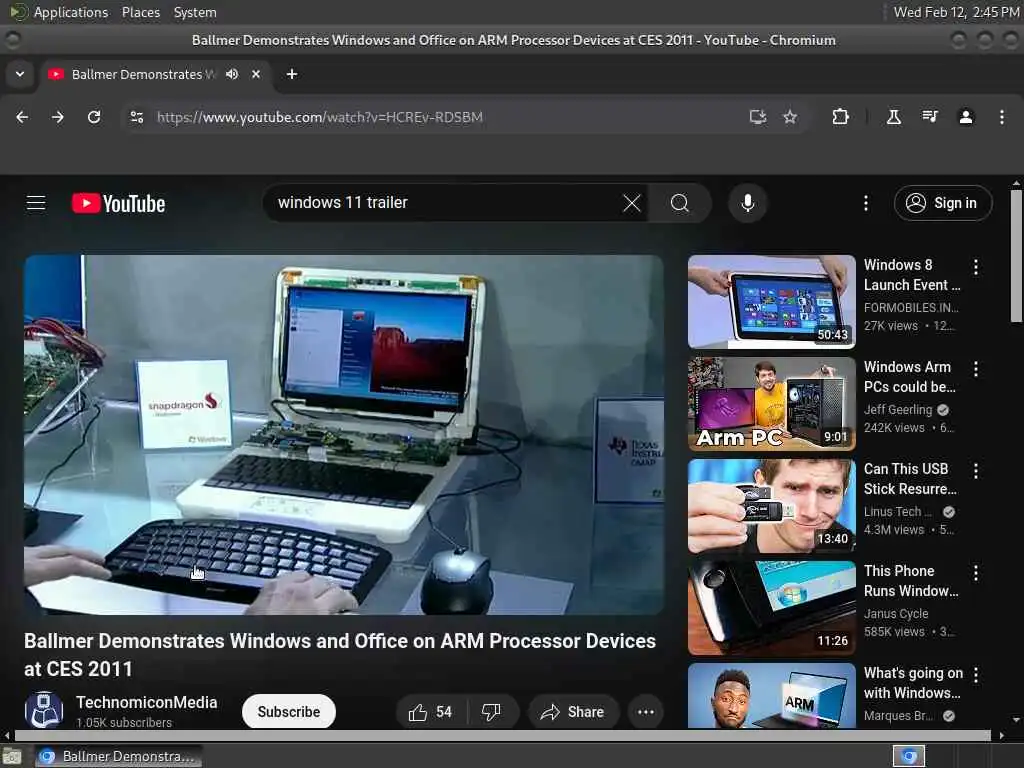Click the install/cast screen icon in address bar

[x=758, y=117]
